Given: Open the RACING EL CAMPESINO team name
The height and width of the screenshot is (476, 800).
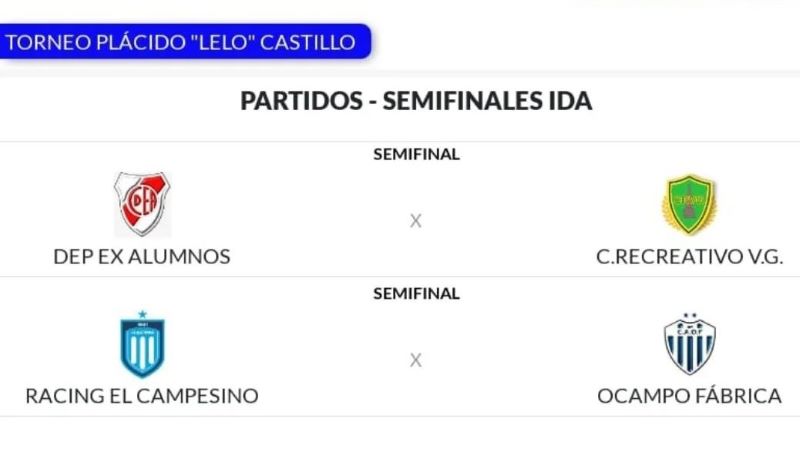Looking at the screenshot, I should point(142,396).
